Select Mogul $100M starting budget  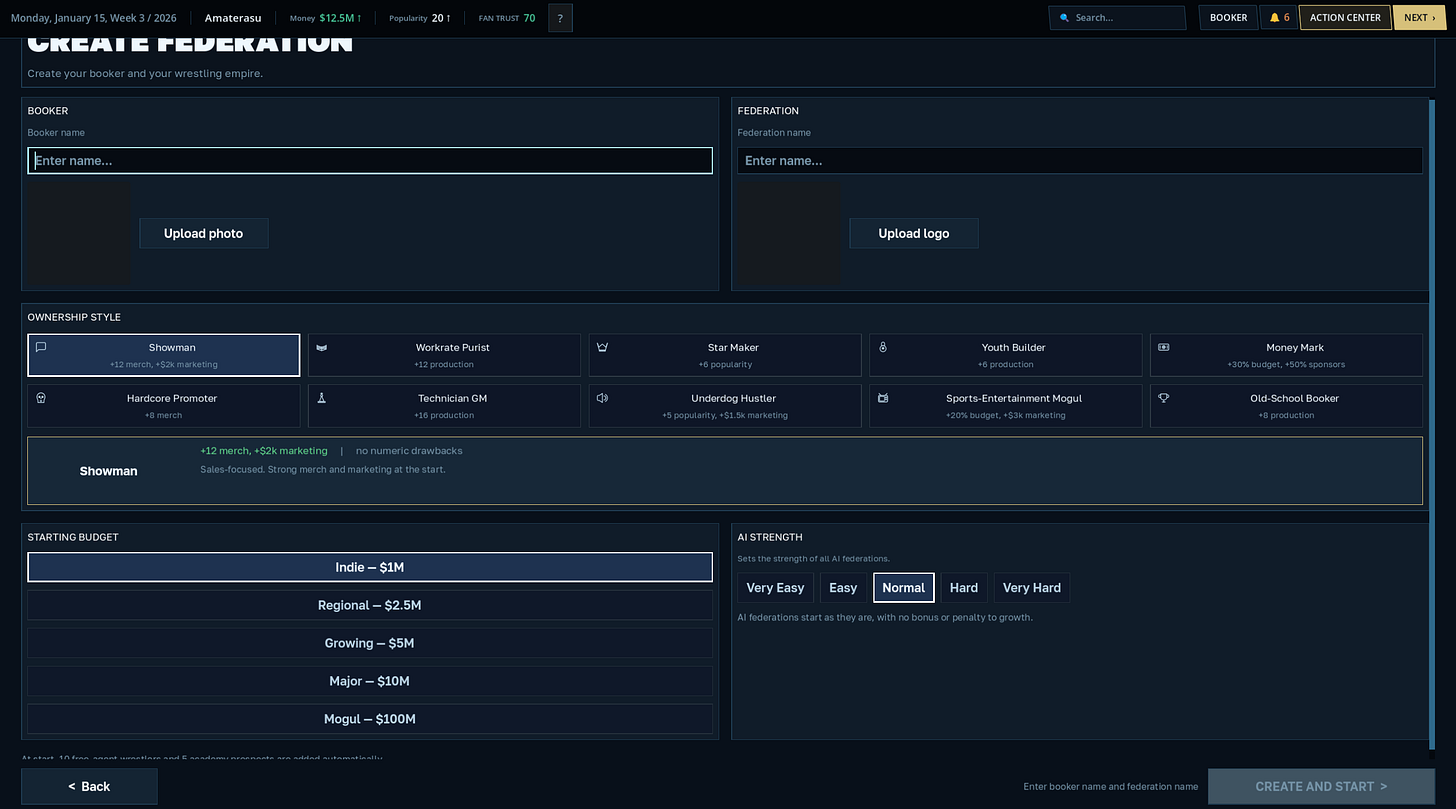click(x=370, y=719)
